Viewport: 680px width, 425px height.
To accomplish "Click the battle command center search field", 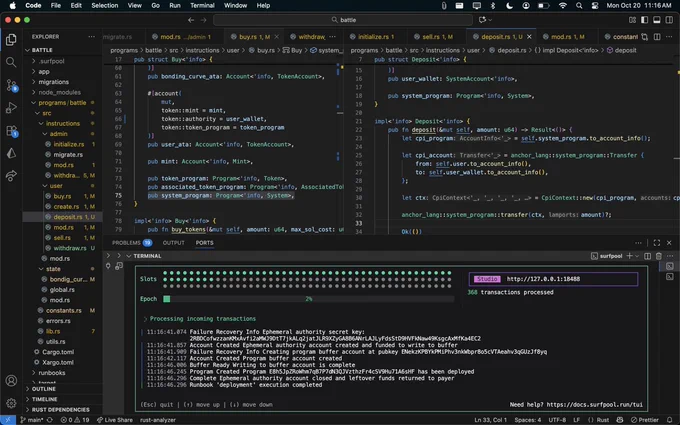I will point(343,20).
